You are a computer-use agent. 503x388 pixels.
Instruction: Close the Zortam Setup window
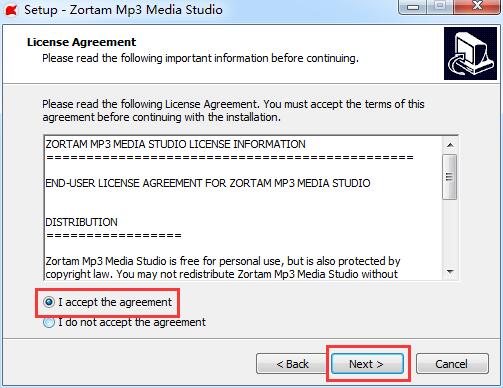pyautogui.click(x=478, y=6)
